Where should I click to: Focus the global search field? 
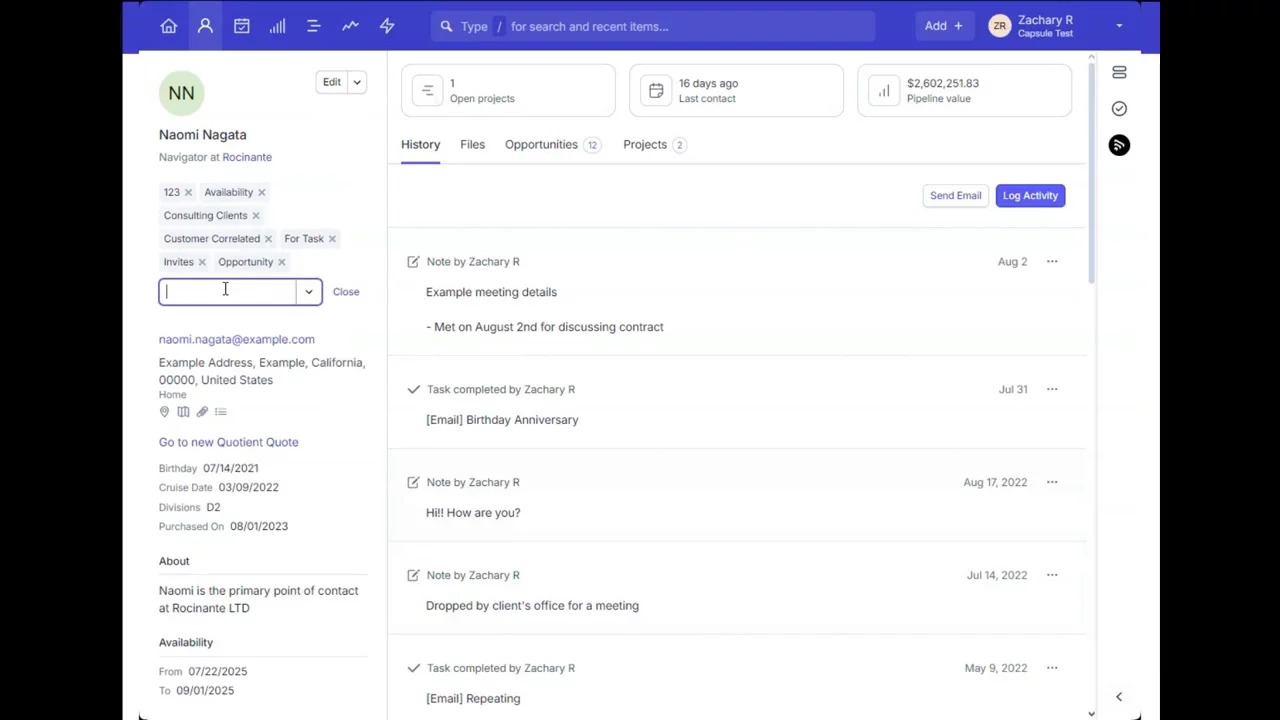point(660,26)
